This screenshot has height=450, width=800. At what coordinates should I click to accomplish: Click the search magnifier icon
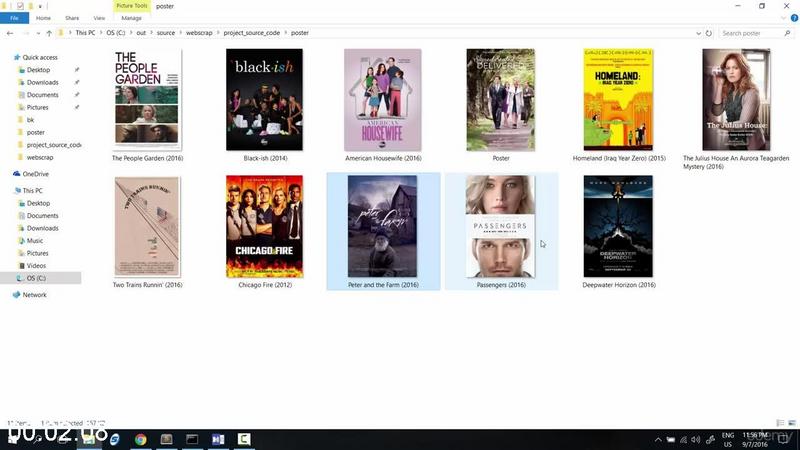787,33
